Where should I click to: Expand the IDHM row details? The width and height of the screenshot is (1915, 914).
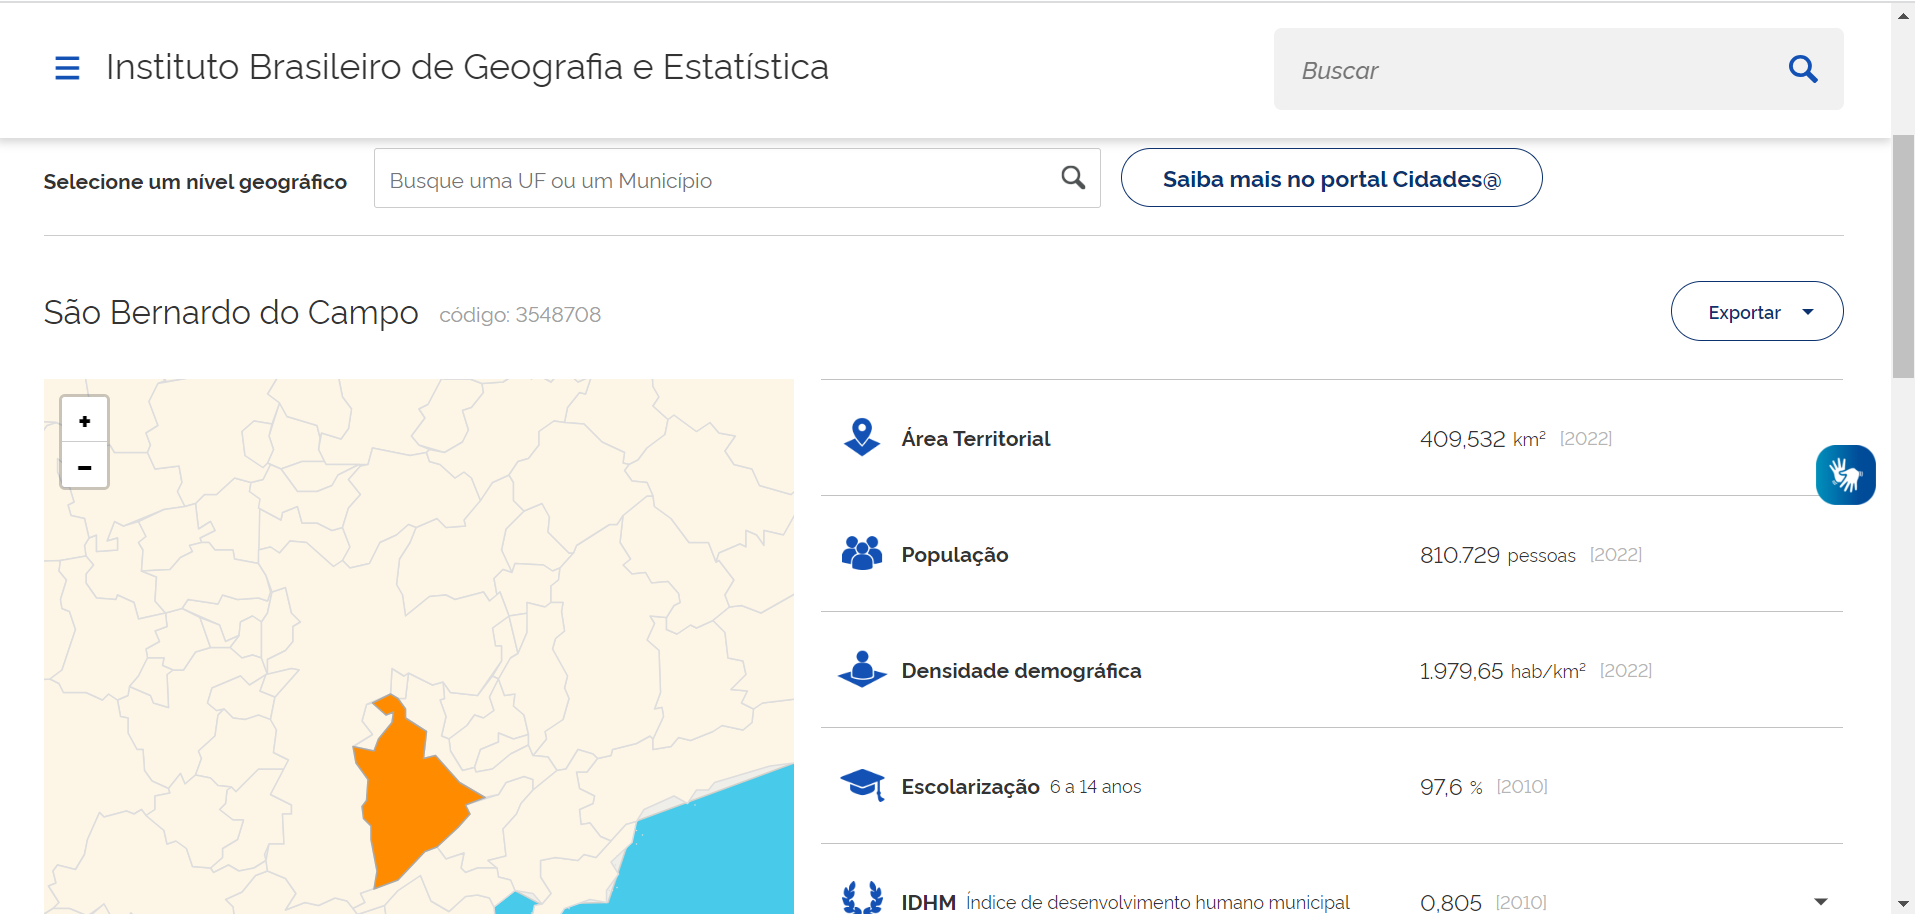coord(1821,902)
